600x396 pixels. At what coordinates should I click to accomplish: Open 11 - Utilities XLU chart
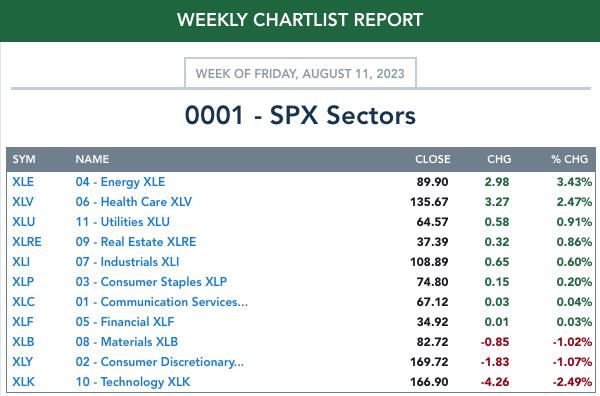coord(122,222)
